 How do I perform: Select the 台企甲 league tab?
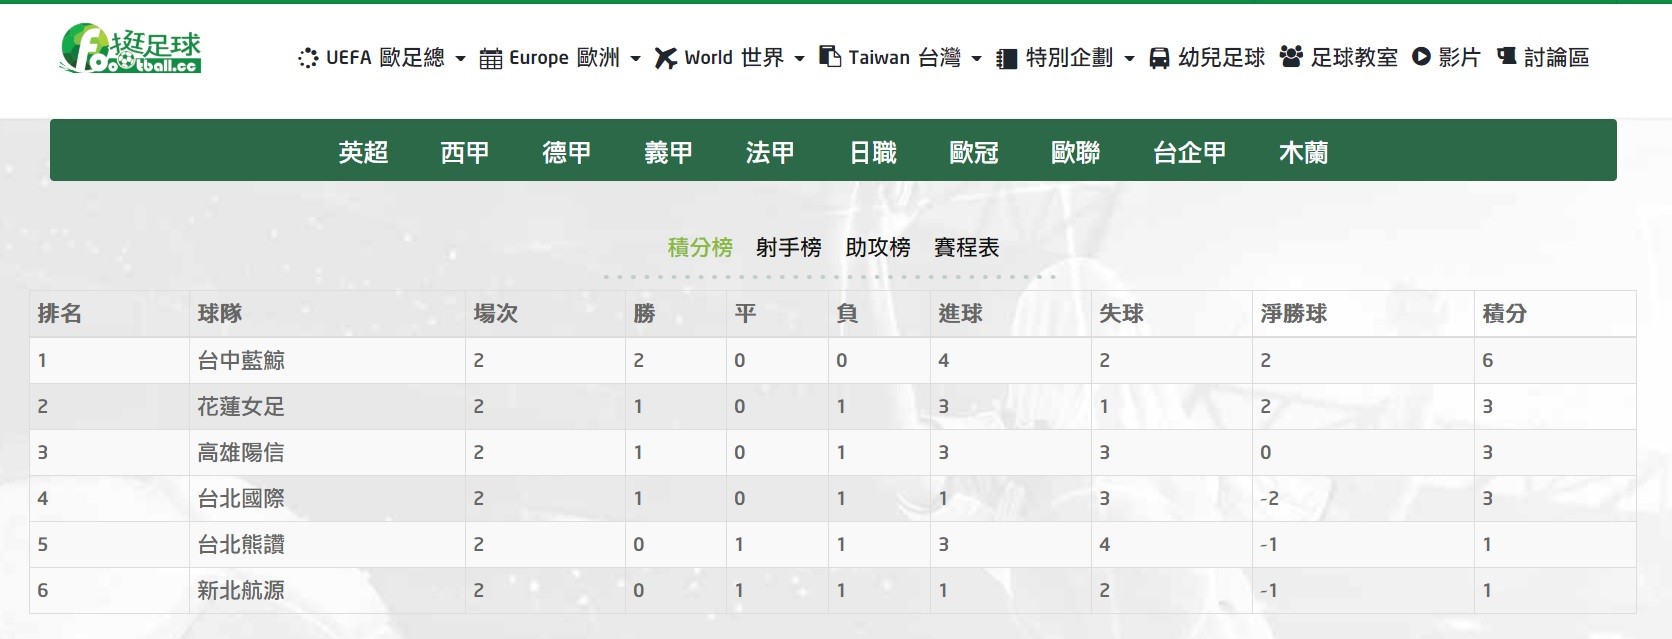coord(1190,152)
